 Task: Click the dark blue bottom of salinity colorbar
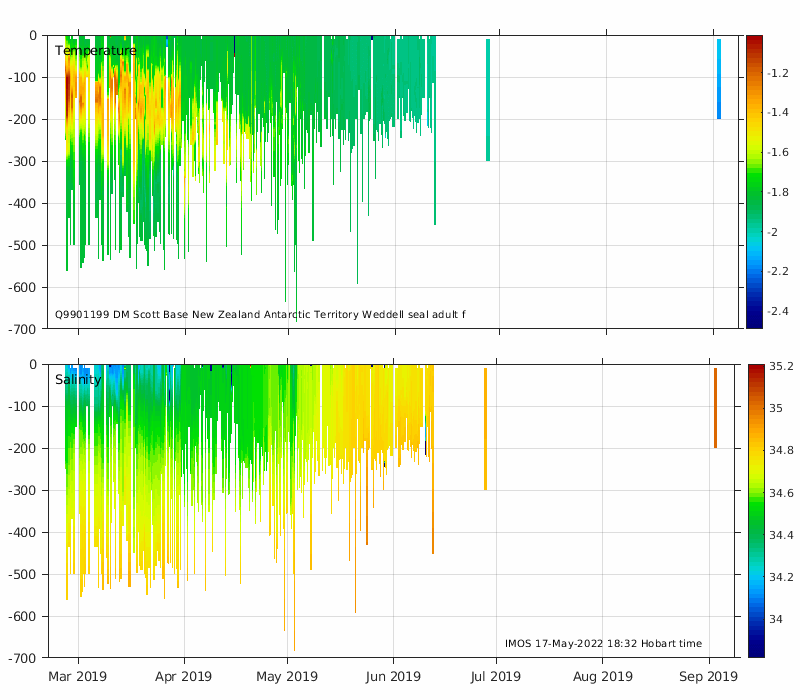tap(755, 652)
